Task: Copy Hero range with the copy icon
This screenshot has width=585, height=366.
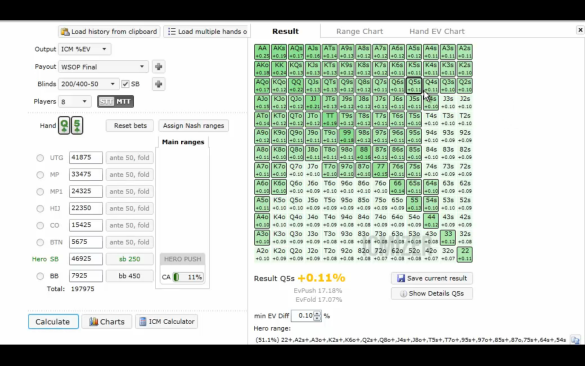Action: [575, 340]
